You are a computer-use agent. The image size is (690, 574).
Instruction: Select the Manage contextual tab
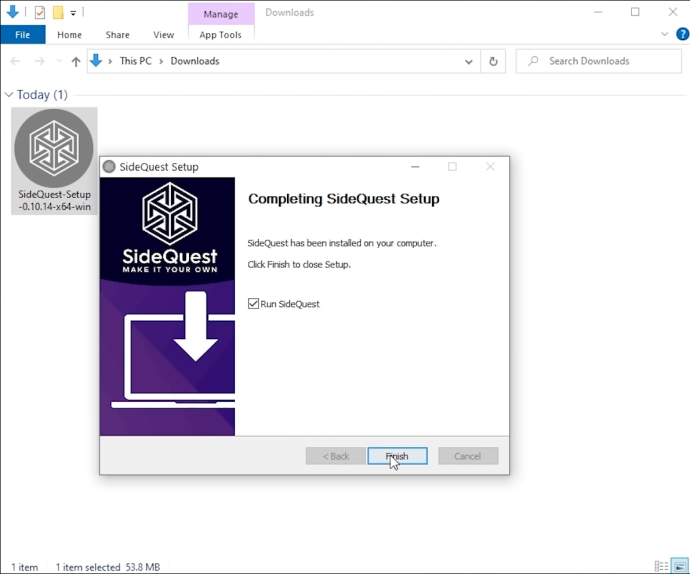click(x=221, y=14)
